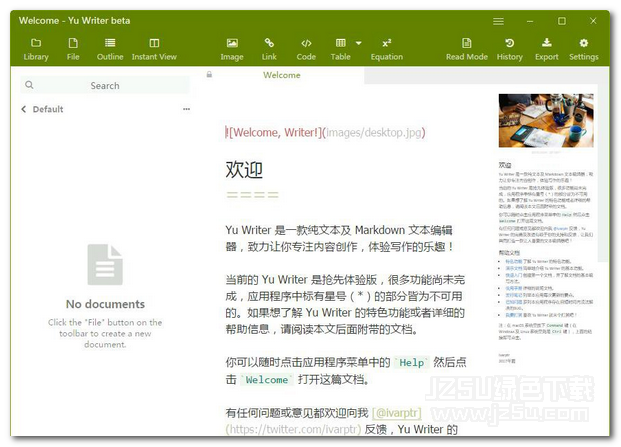Show the document Outline
621x447 pixels.
(110, 49)
